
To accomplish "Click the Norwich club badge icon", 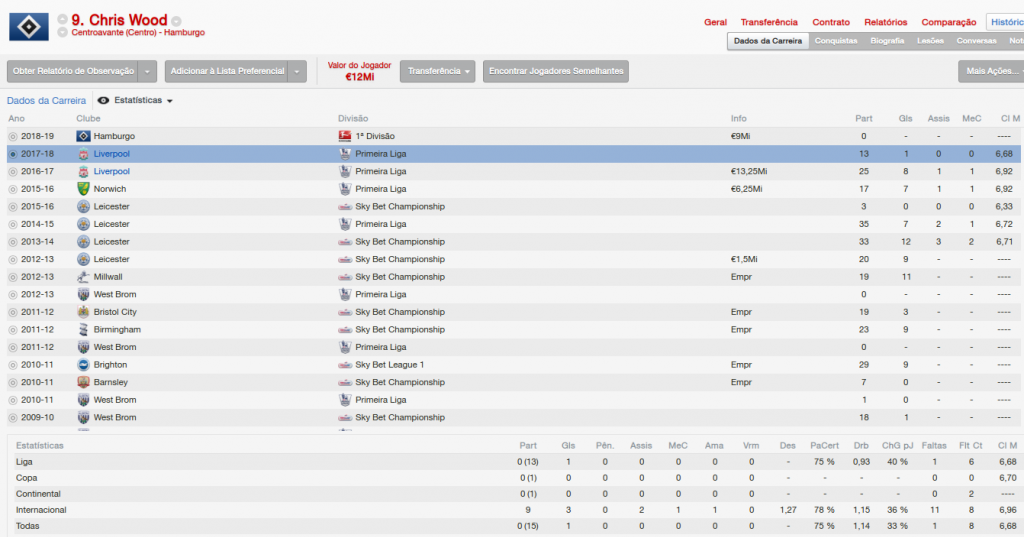I will pos(83,189).
